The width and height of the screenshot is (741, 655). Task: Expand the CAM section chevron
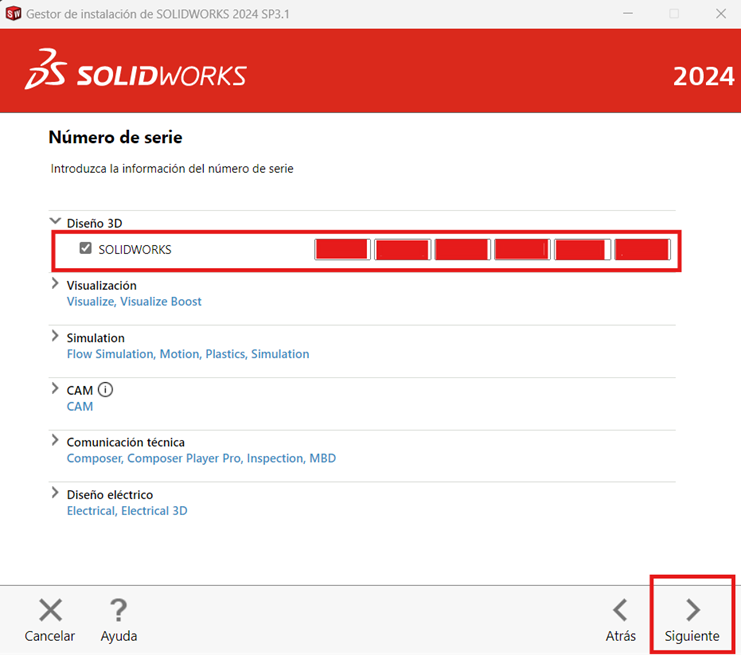point(55,388)
